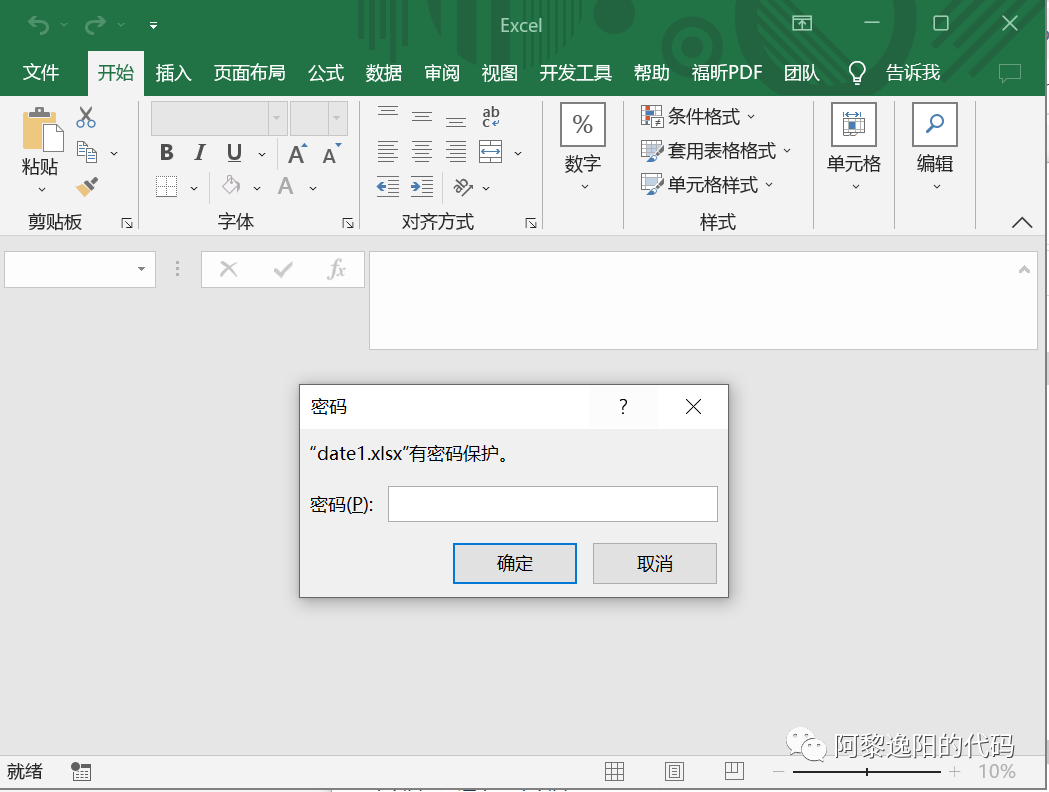This screenshot has width=1049, height=792.
Task: Click 取消 to cancel password prompt
Action: click(x=655, y=563)
